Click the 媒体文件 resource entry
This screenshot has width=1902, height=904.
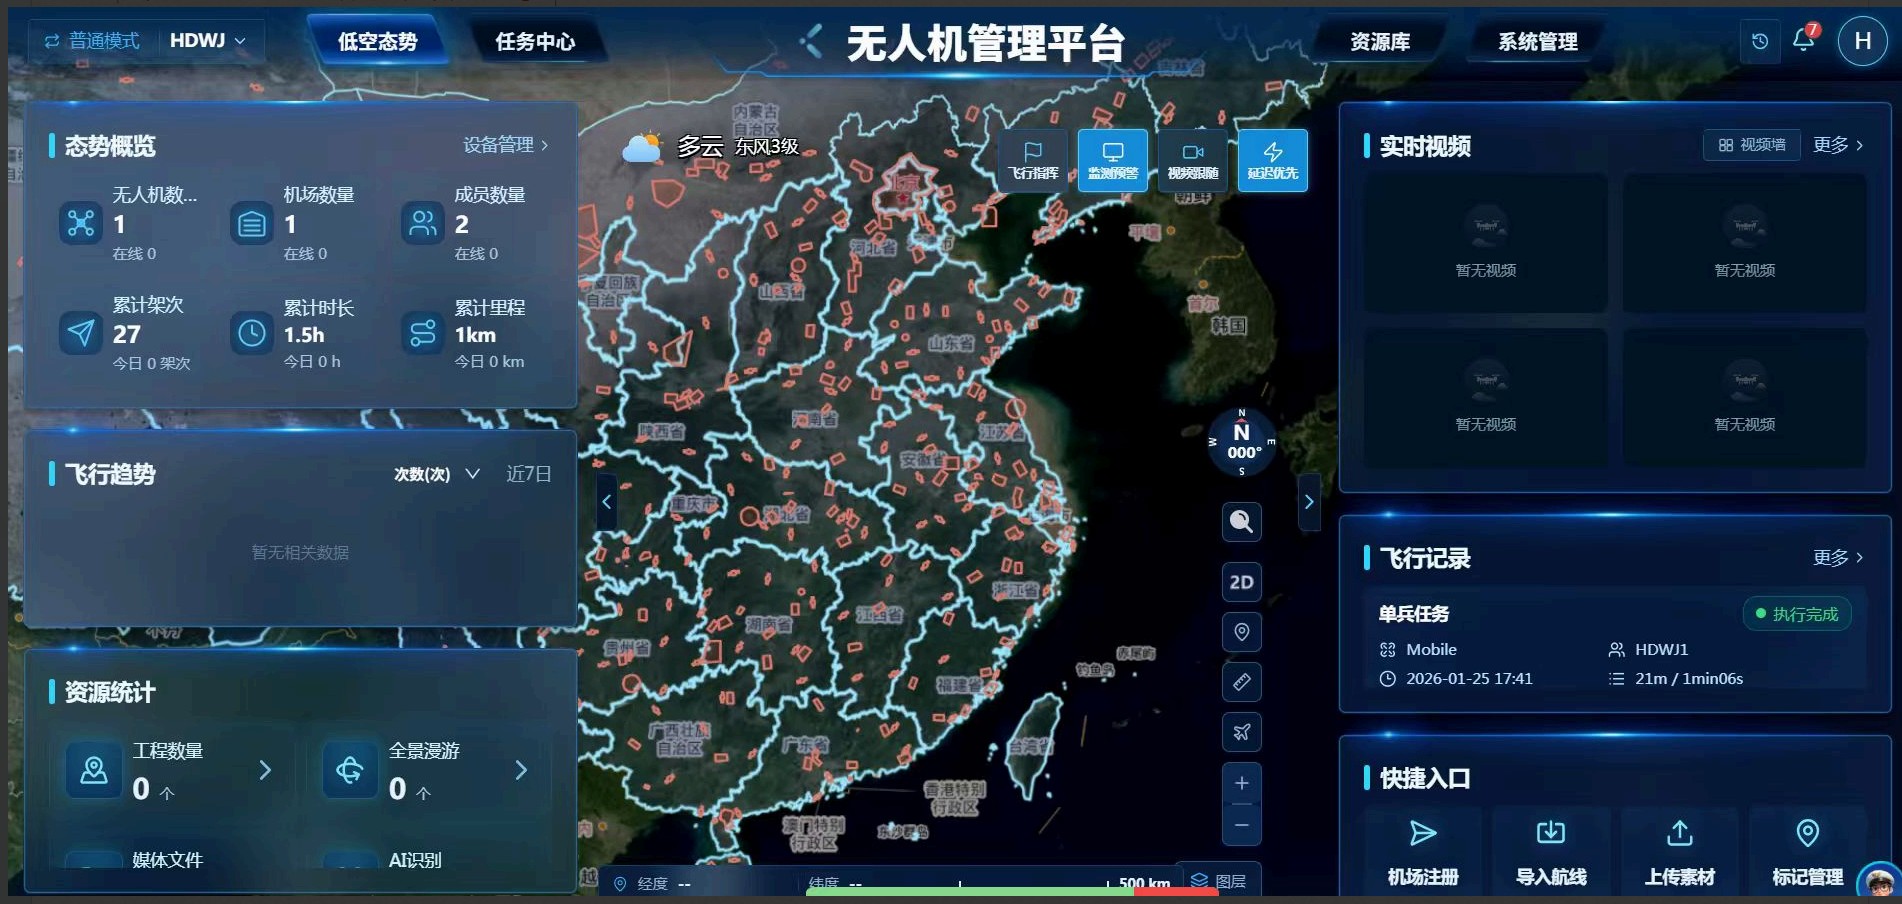[167, 859]
